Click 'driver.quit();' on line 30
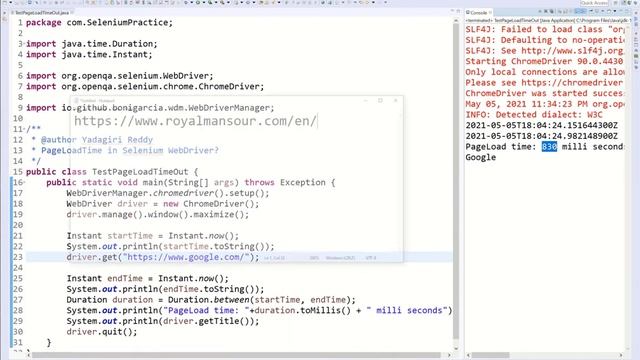Image resolution: width=640 pixels, height=360 pixels. pos(102,332)
